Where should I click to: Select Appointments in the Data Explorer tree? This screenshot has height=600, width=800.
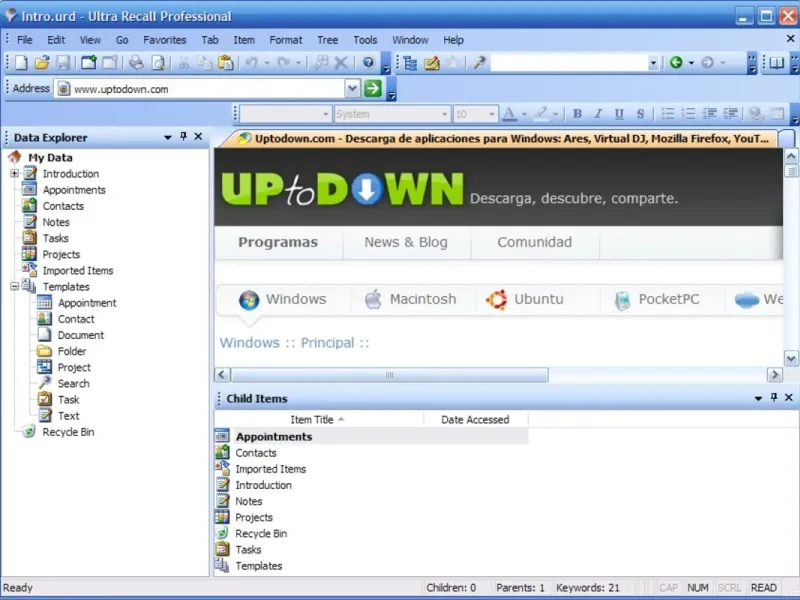coord(74,190)
